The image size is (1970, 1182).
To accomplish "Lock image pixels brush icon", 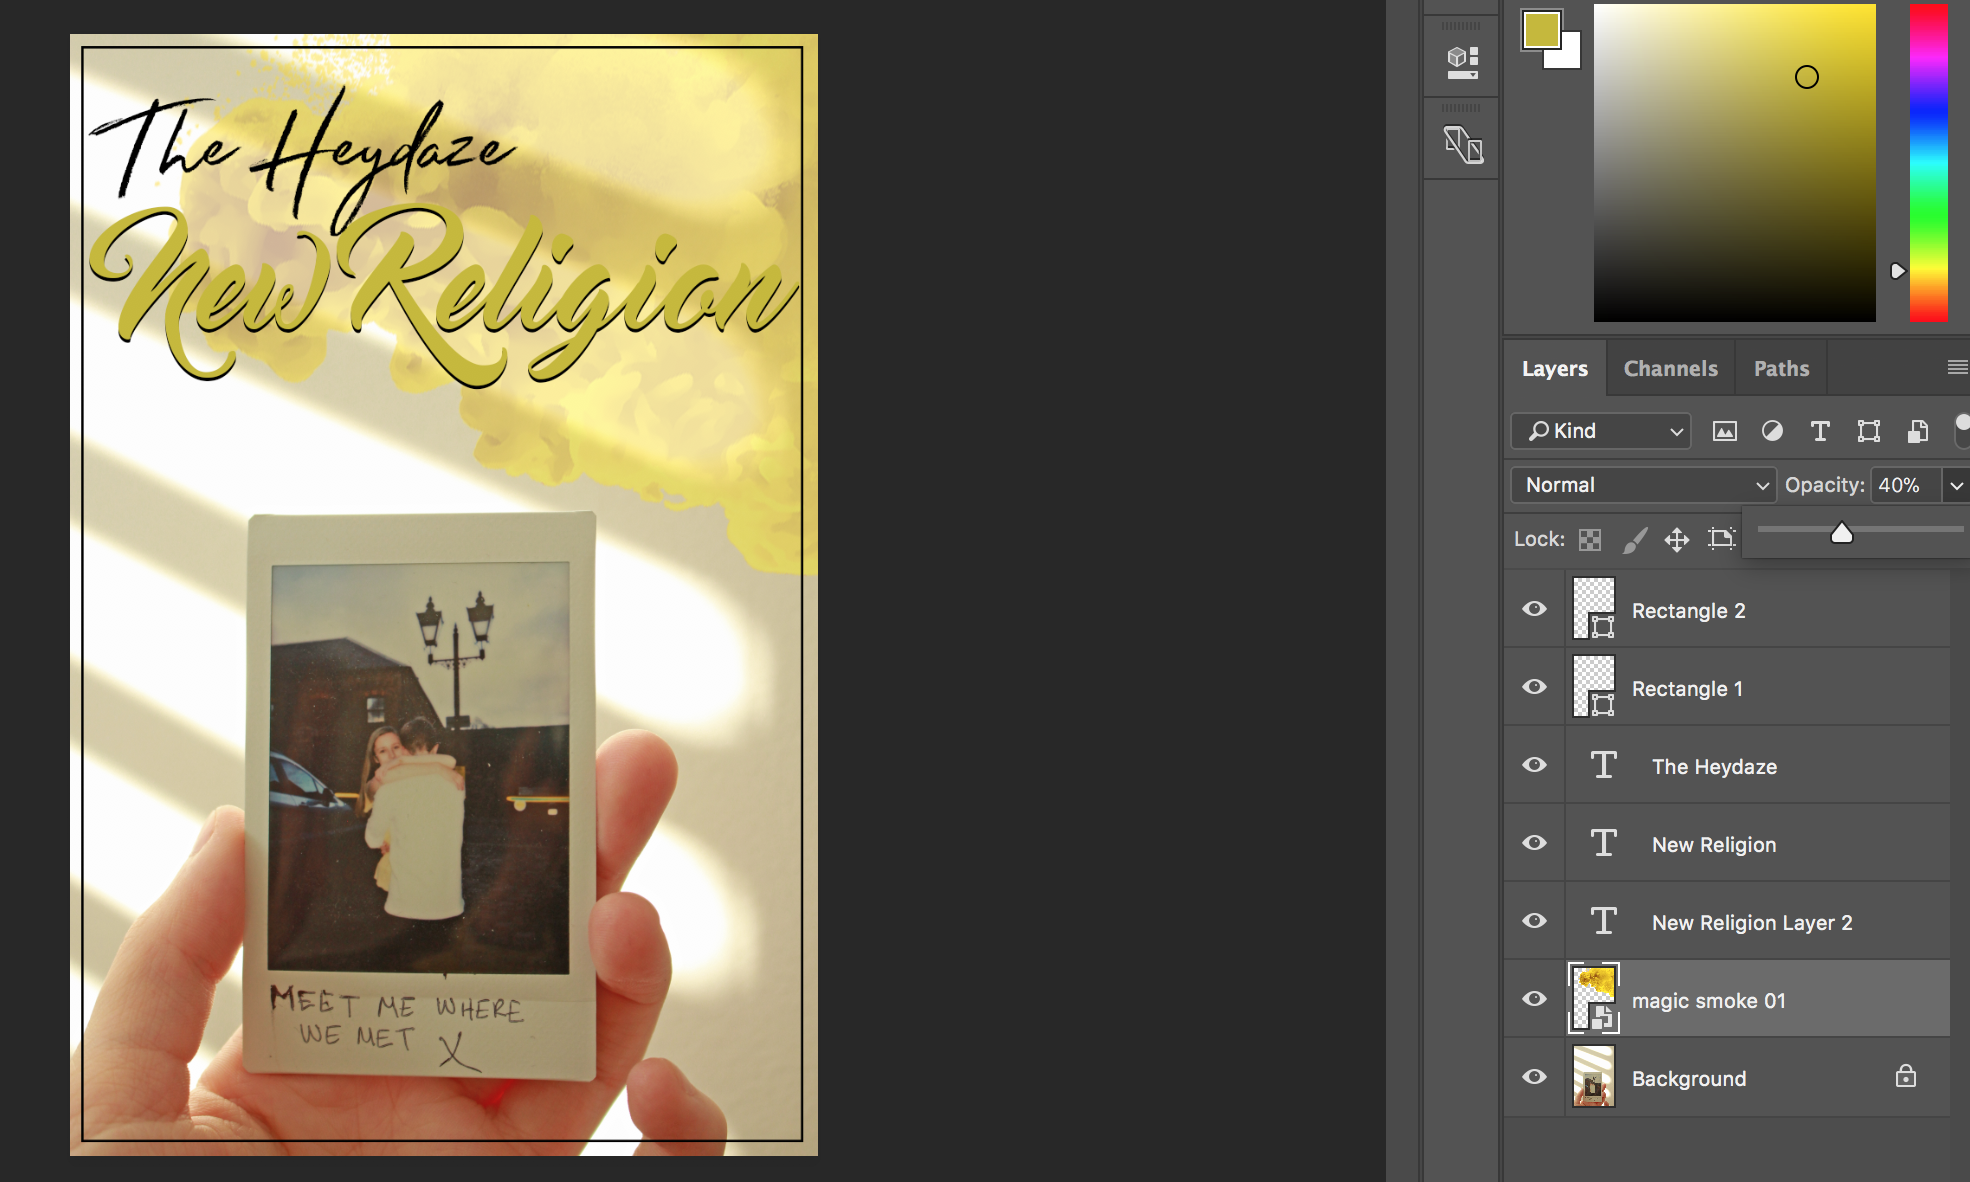I will tap(1634, 540).
